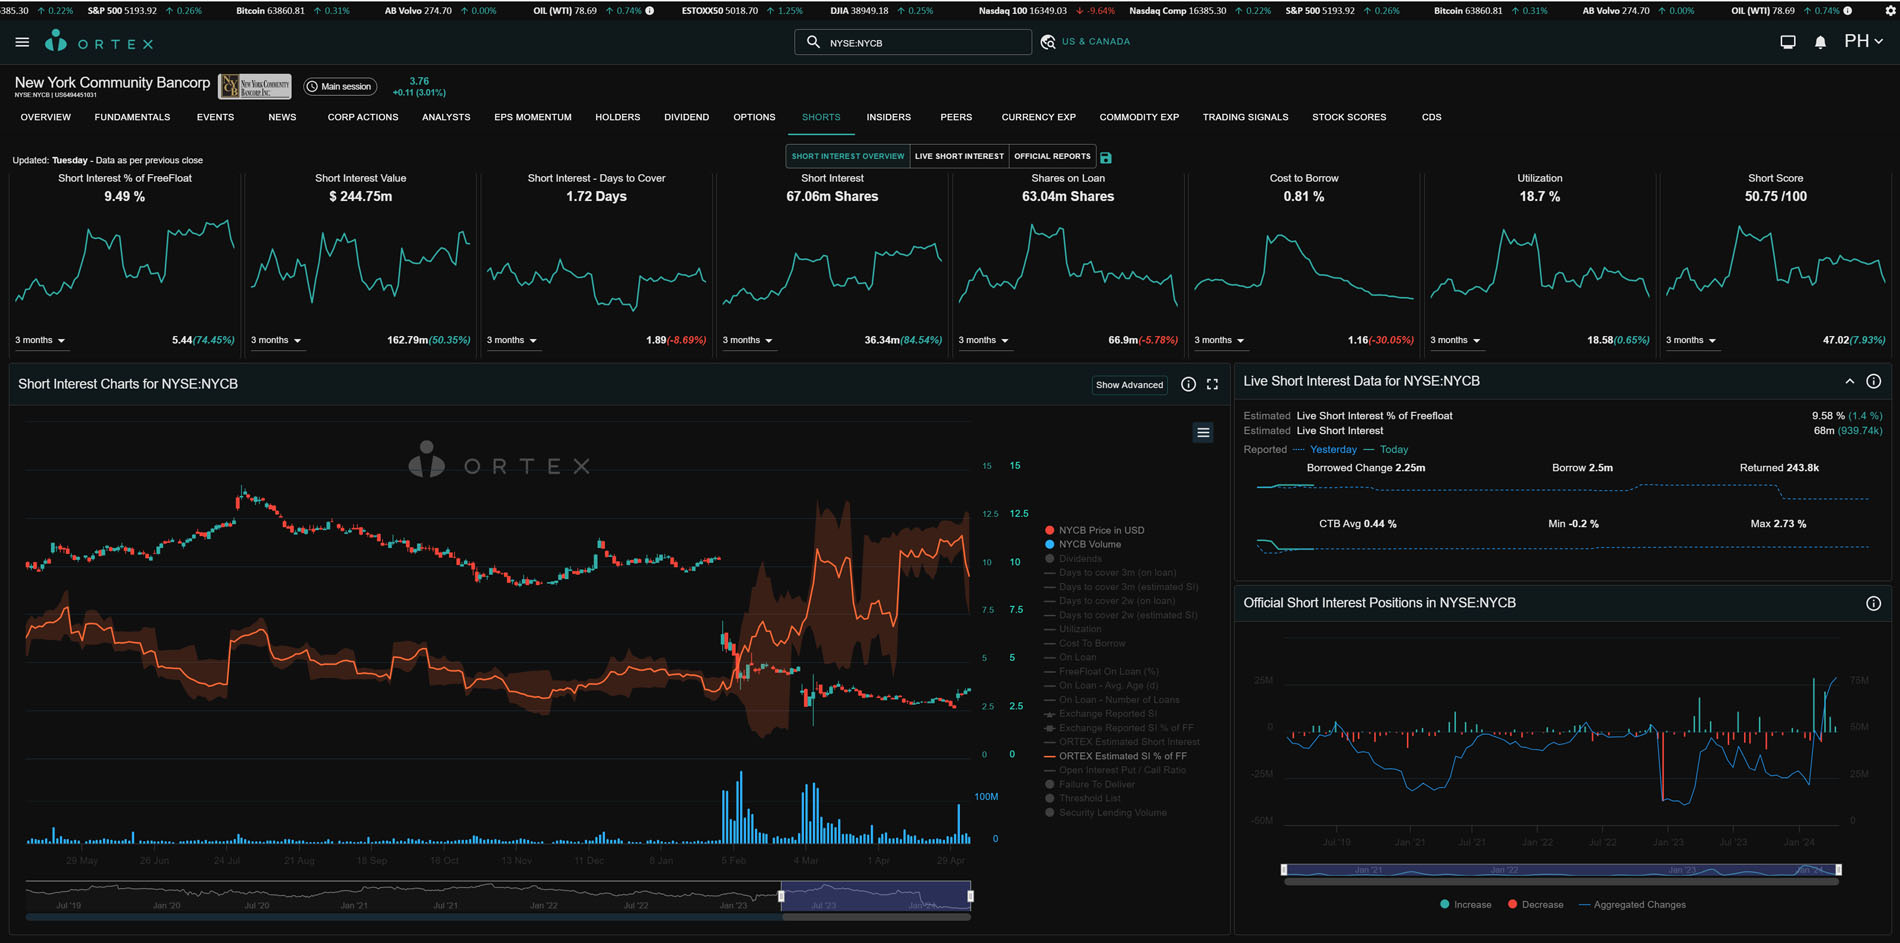Toggle NYCB Volume series in chart legend

1089,545
